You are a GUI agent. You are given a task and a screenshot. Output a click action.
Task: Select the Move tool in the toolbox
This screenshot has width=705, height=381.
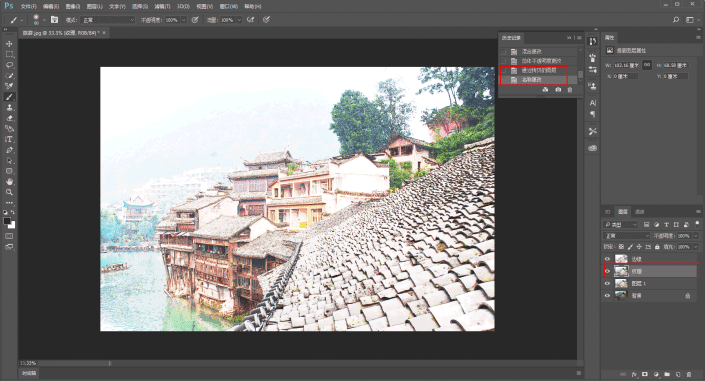point(9,44)
